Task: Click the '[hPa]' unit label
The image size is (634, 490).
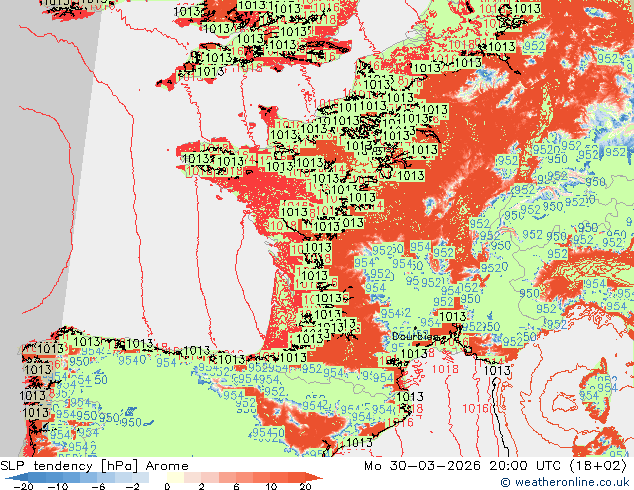Action: click(x=119, y=466)
